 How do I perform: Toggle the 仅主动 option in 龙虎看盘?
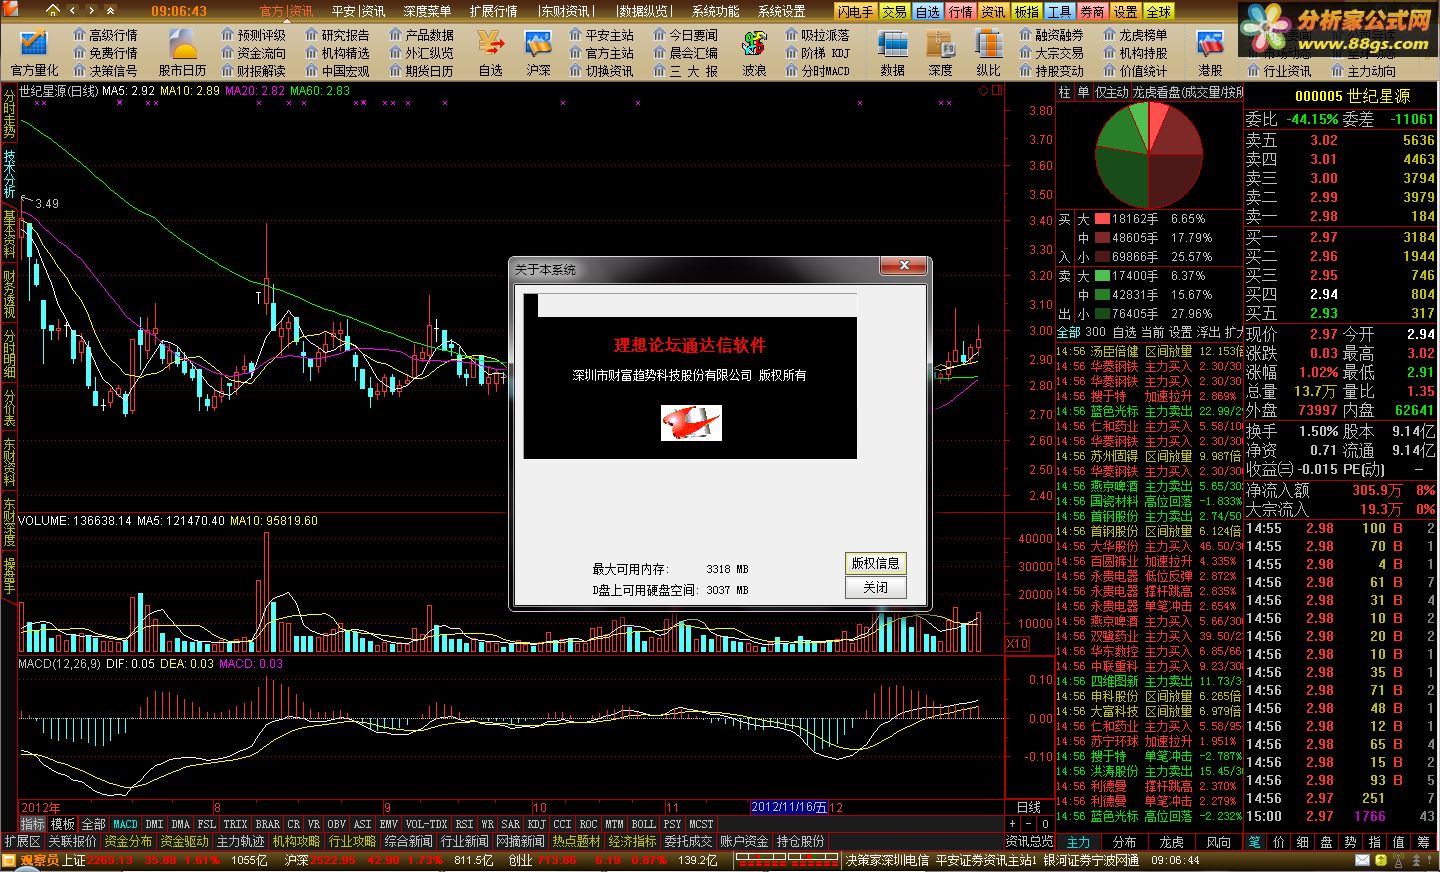click(x=1111, y=92)
